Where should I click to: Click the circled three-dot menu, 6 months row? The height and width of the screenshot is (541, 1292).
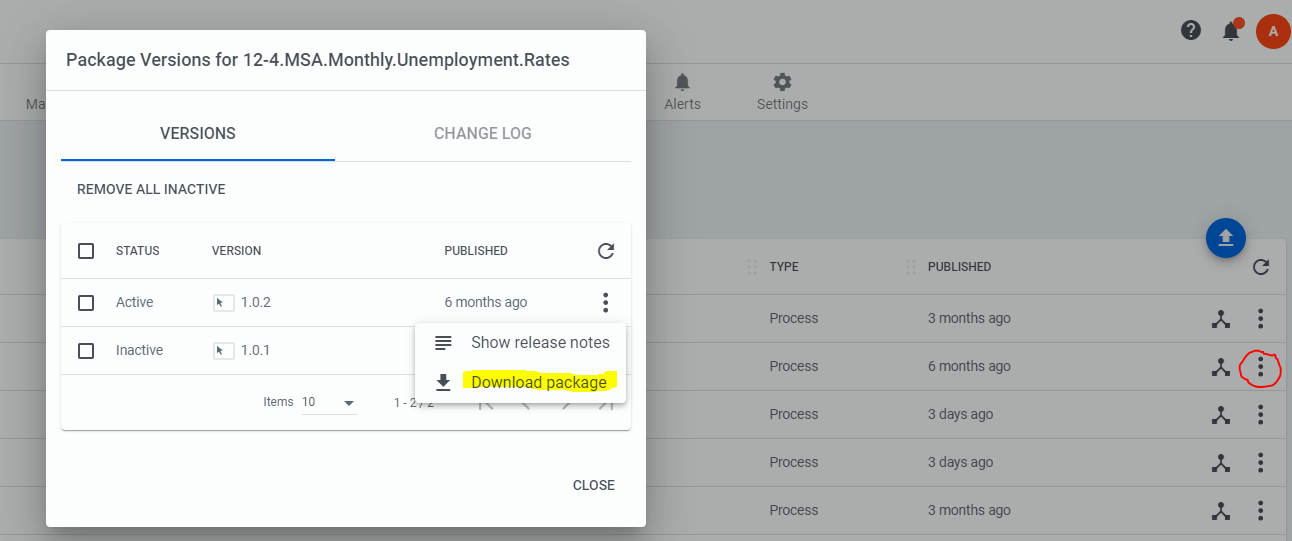1260,367
